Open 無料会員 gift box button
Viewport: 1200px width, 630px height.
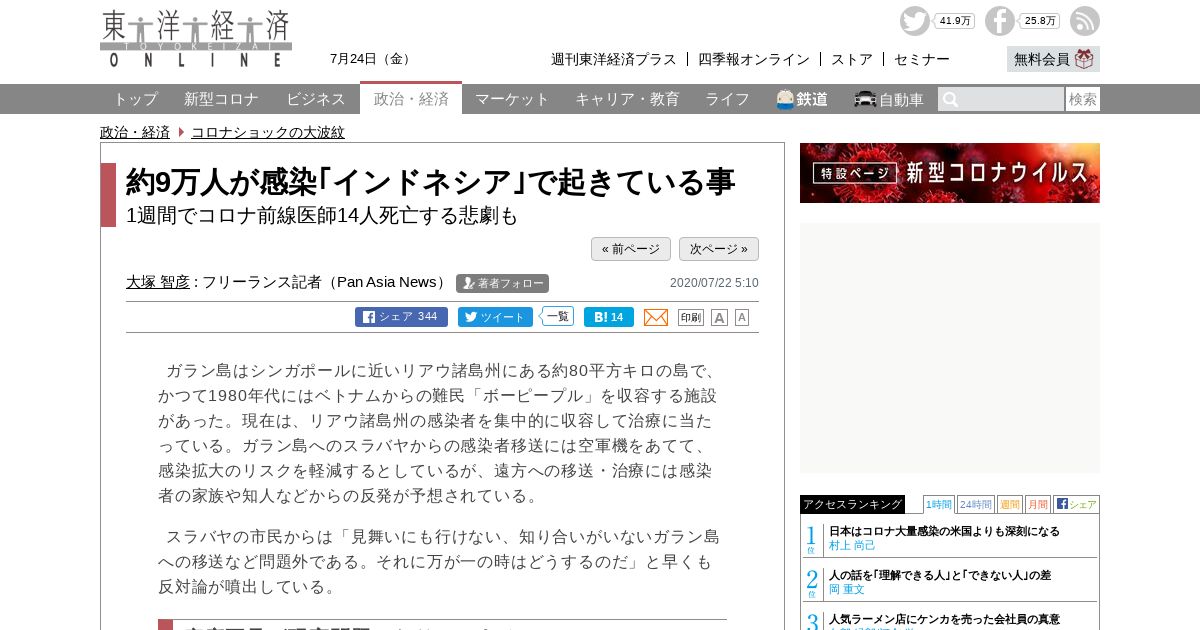[x=1053, y=59]
